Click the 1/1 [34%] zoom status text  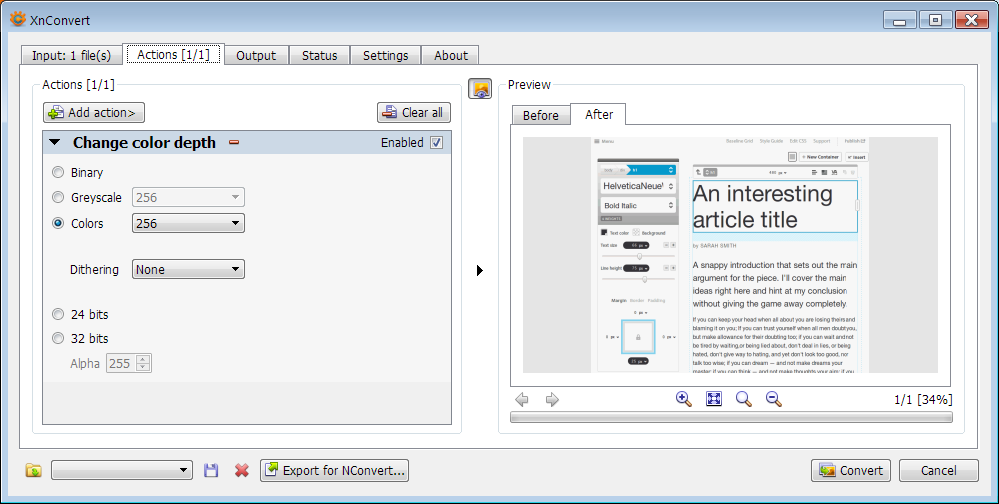[x=923, y=400]
